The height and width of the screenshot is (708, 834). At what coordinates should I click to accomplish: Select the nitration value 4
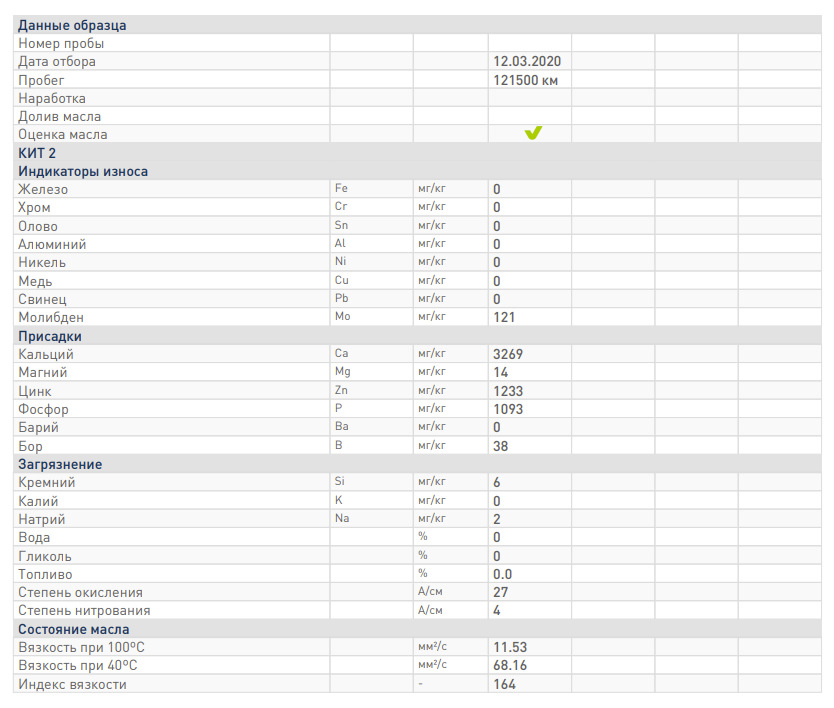click(497, 611)
